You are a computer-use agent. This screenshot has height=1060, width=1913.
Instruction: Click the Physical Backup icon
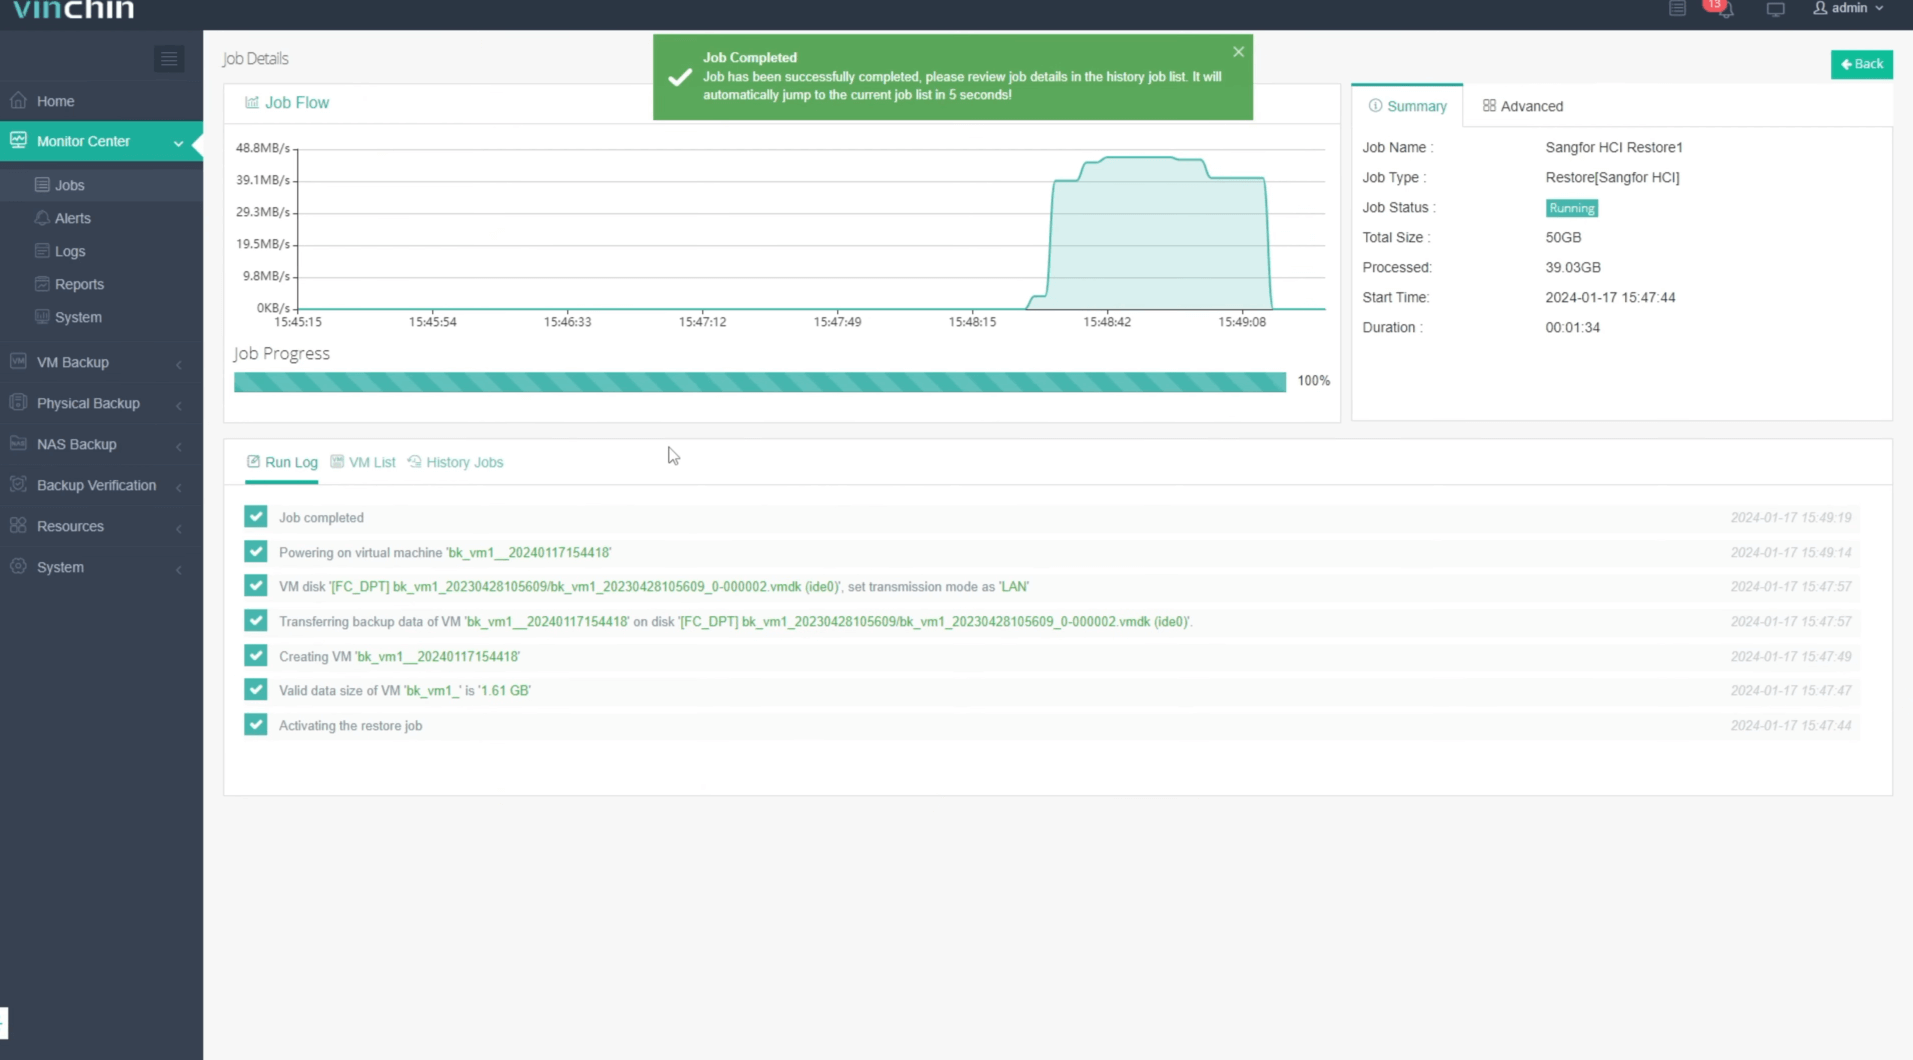point(18,402)
